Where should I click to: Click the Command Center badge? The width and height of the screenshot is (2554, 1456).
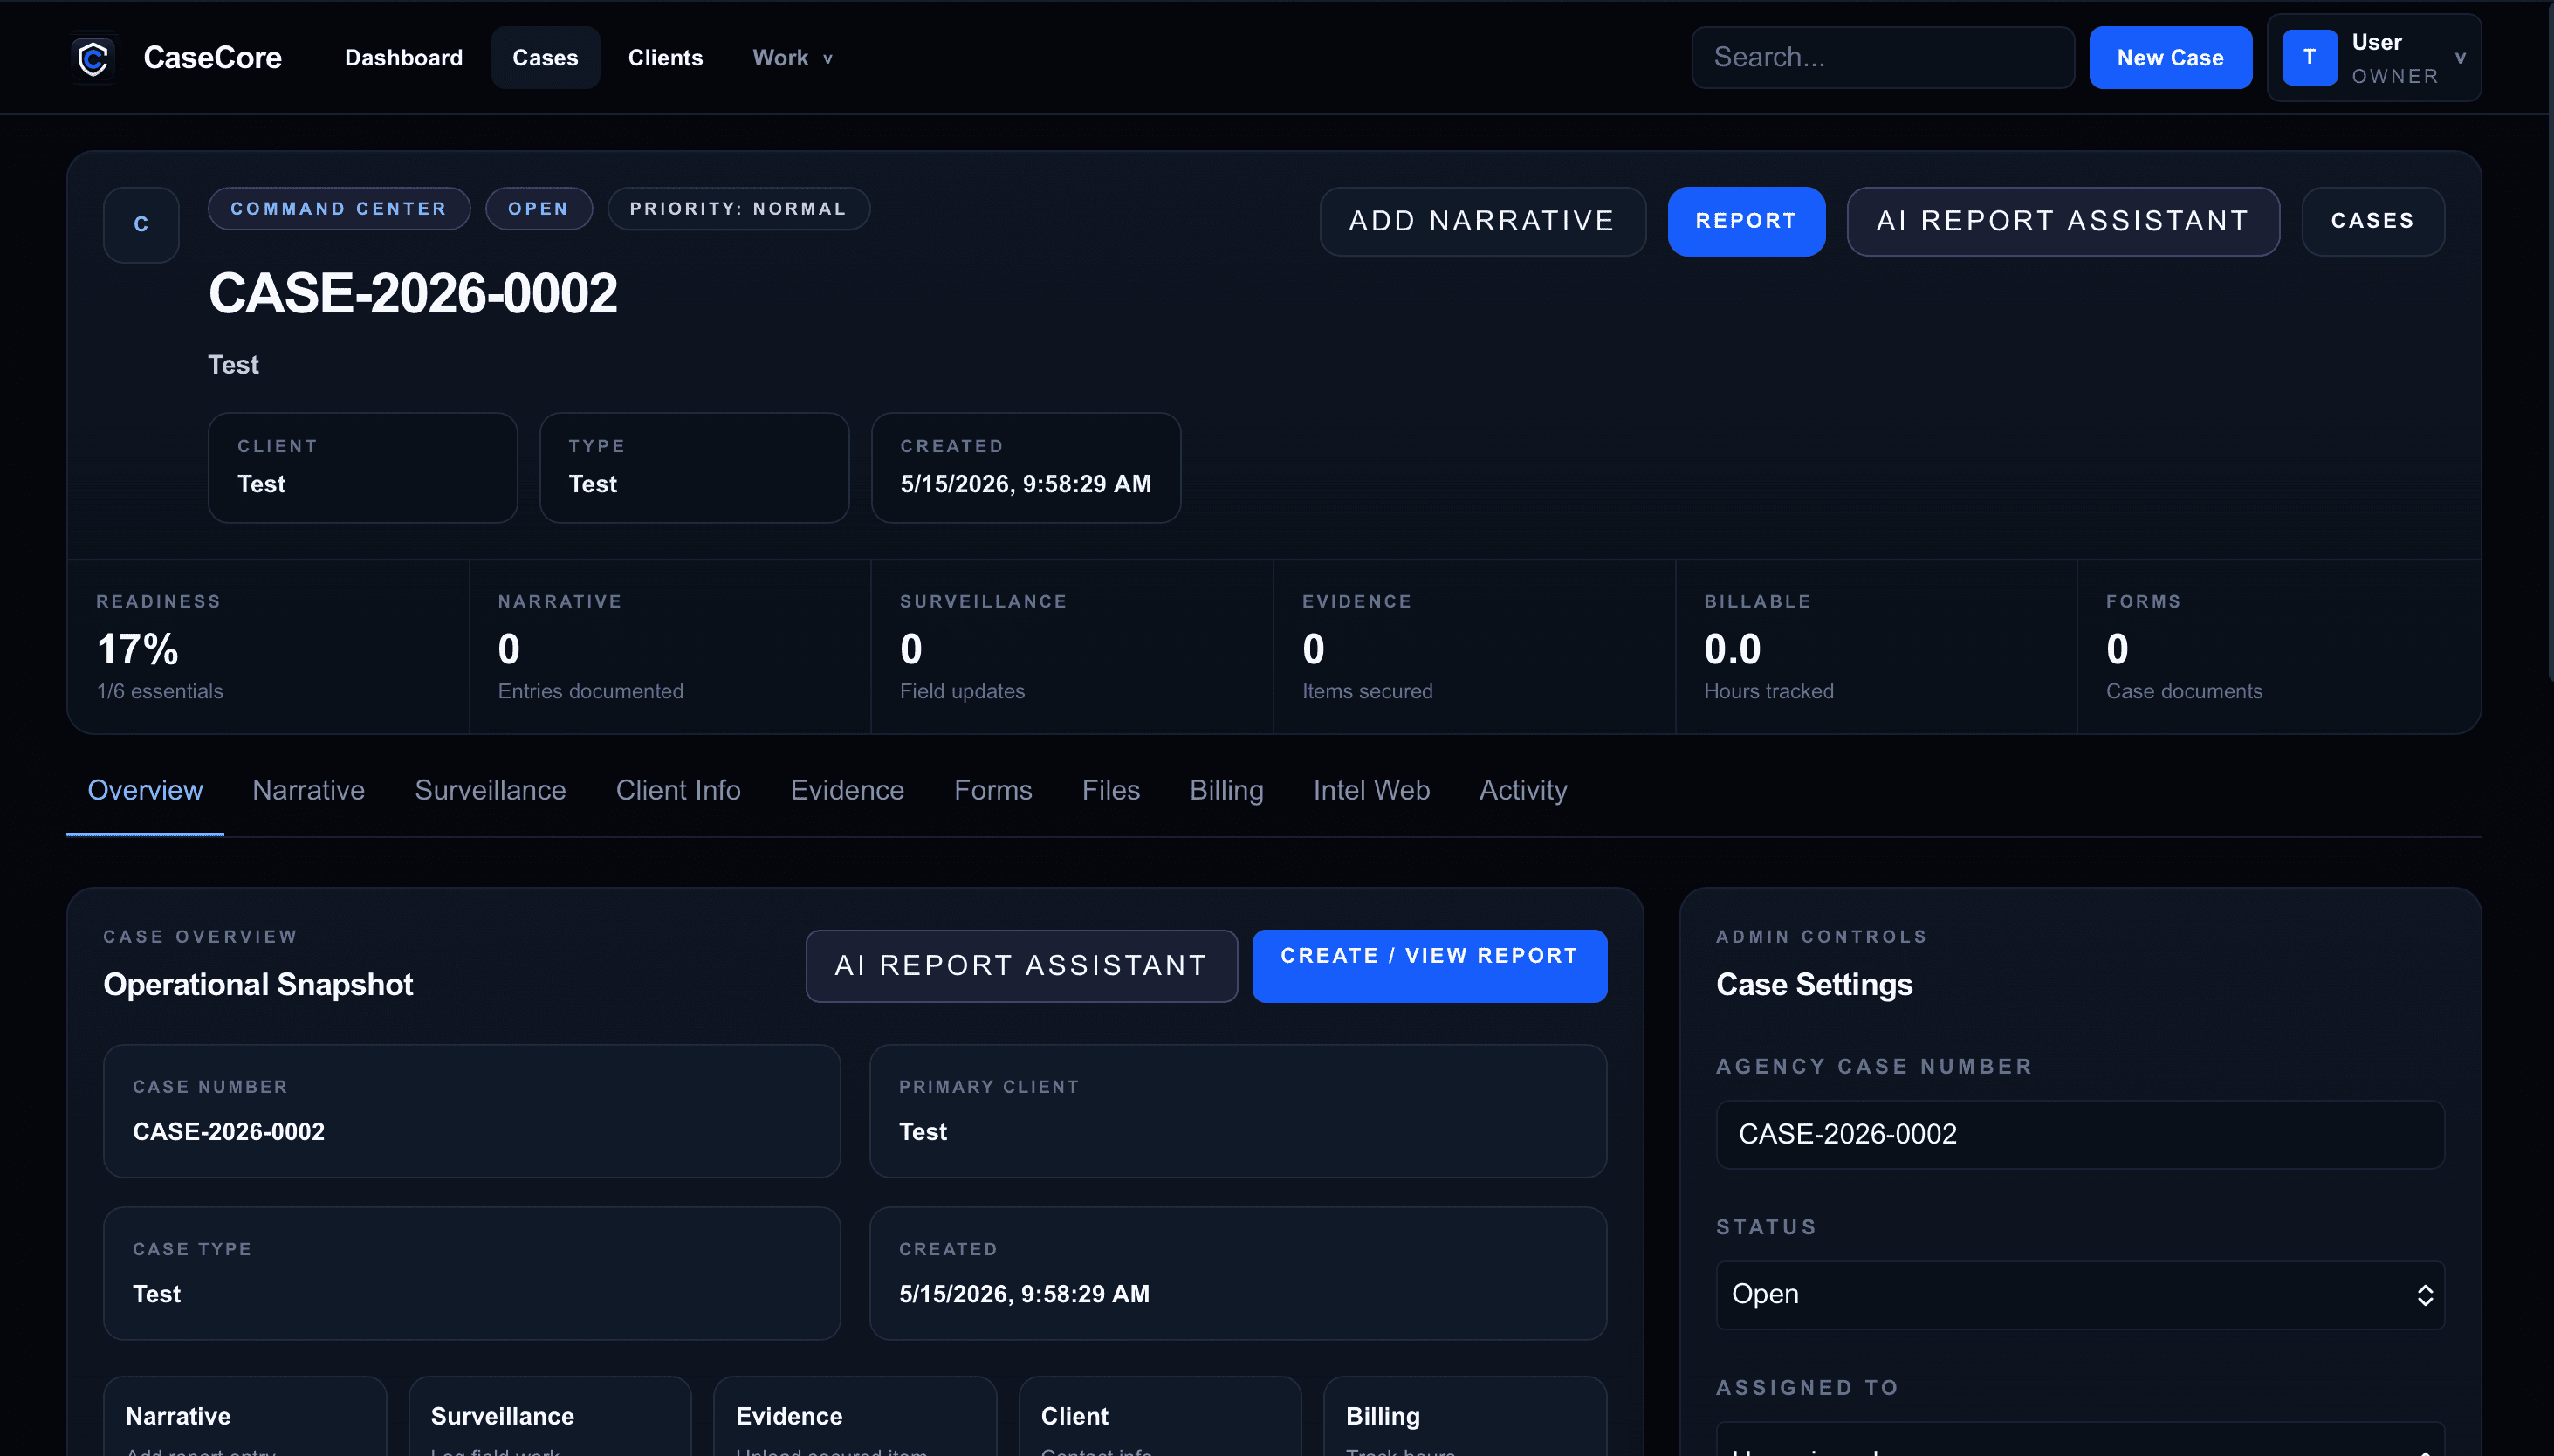click(339, 209)
